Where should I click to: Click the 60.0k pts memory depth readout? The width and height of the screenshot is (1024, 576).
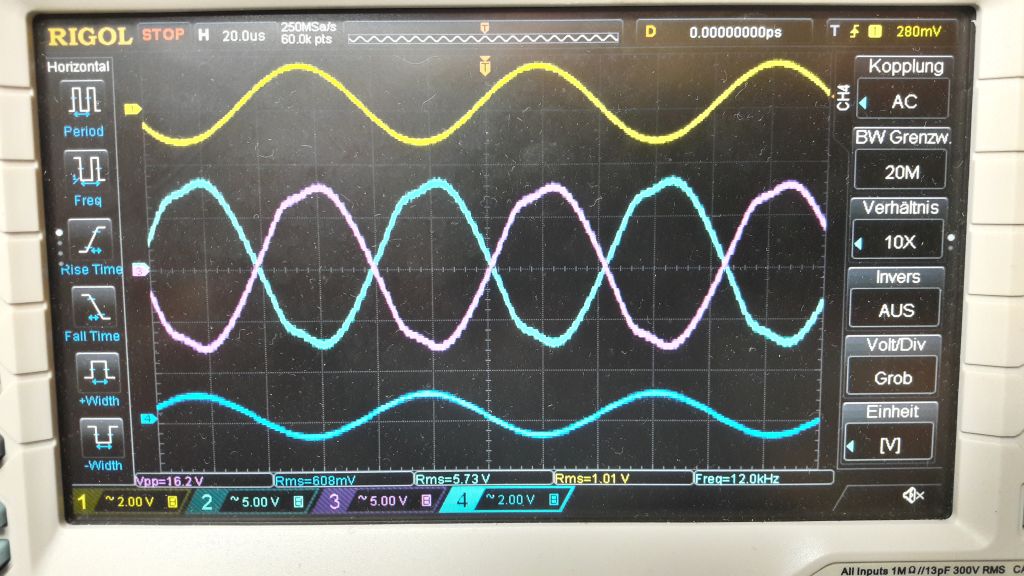(x=306, y=40)
